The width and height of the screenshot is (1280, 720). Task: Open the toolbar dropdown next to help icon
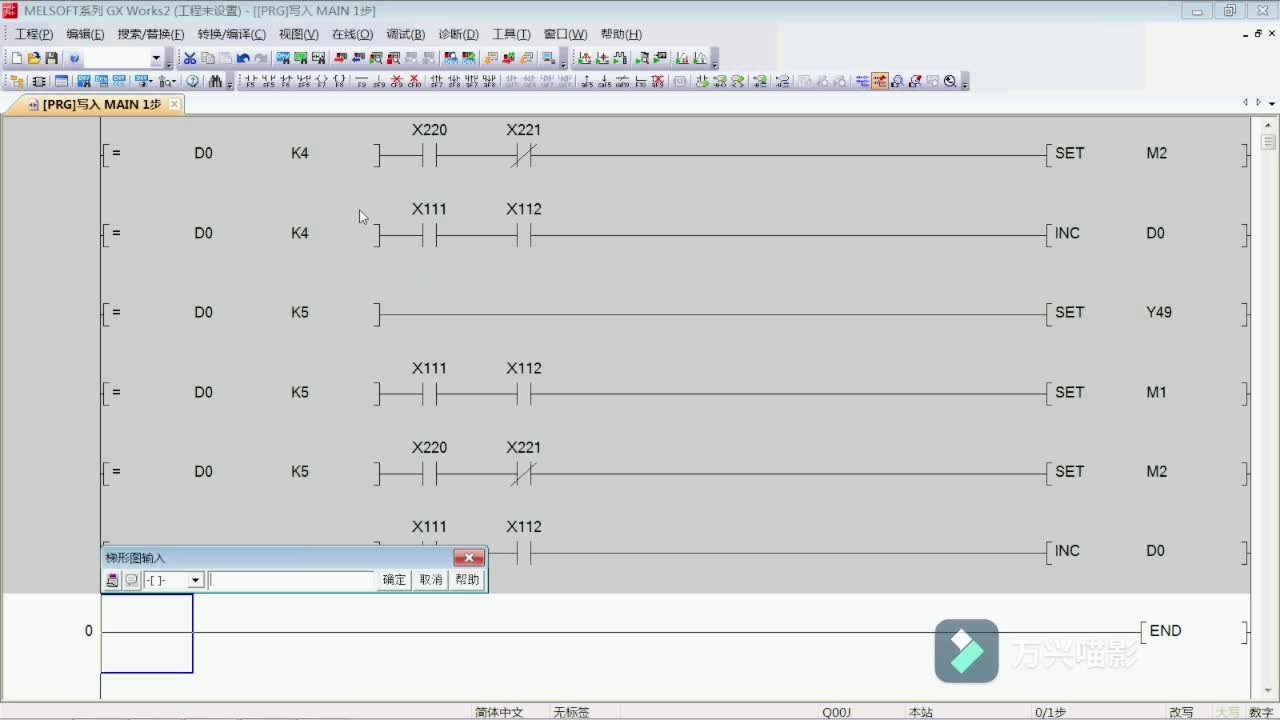(x=156, y=59)
